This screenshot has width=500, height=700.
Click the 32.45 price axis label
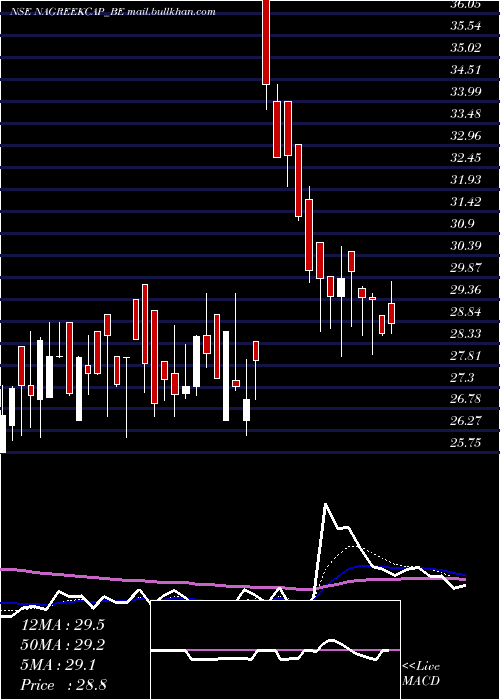466,158
